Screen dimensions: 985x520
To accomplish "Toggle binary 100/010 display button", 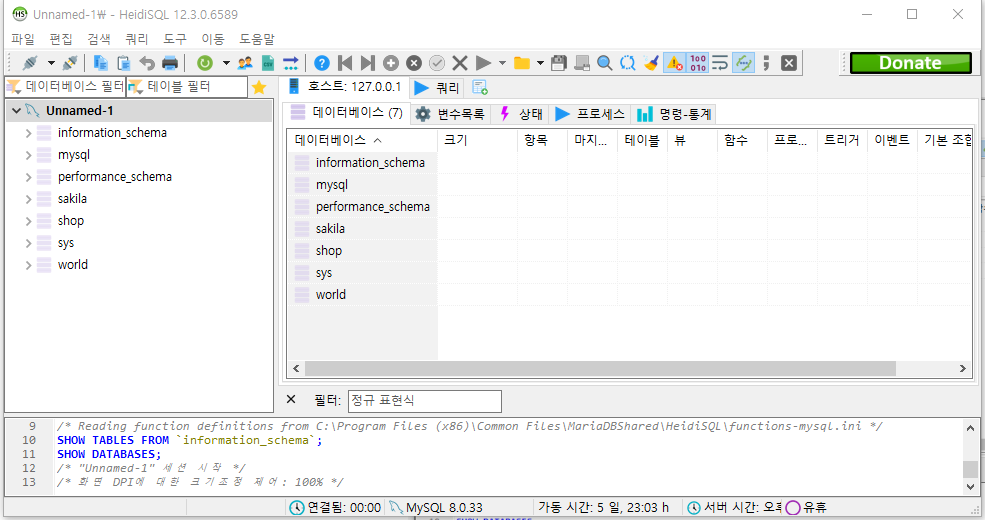I will click(x=698, y=63).
